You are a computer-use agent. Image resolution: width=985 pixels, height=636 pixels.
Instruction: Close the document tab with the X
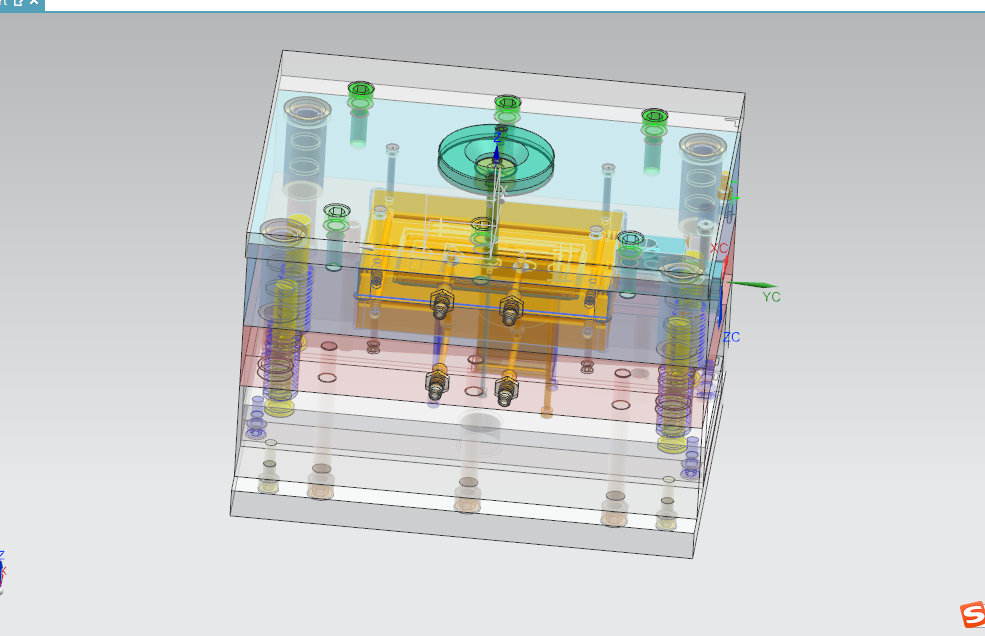point(34,3)
